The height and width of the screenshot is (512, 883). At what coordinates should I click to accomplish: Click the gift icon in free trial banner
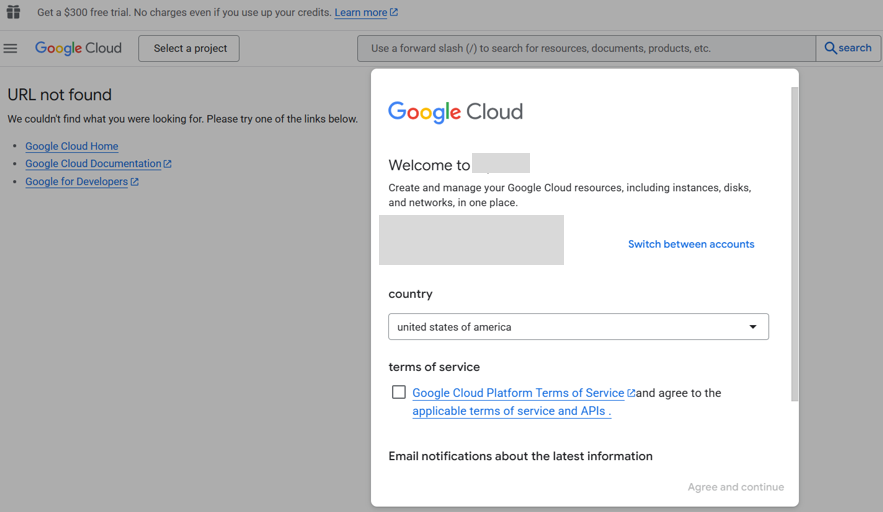[x=13, y=12]
